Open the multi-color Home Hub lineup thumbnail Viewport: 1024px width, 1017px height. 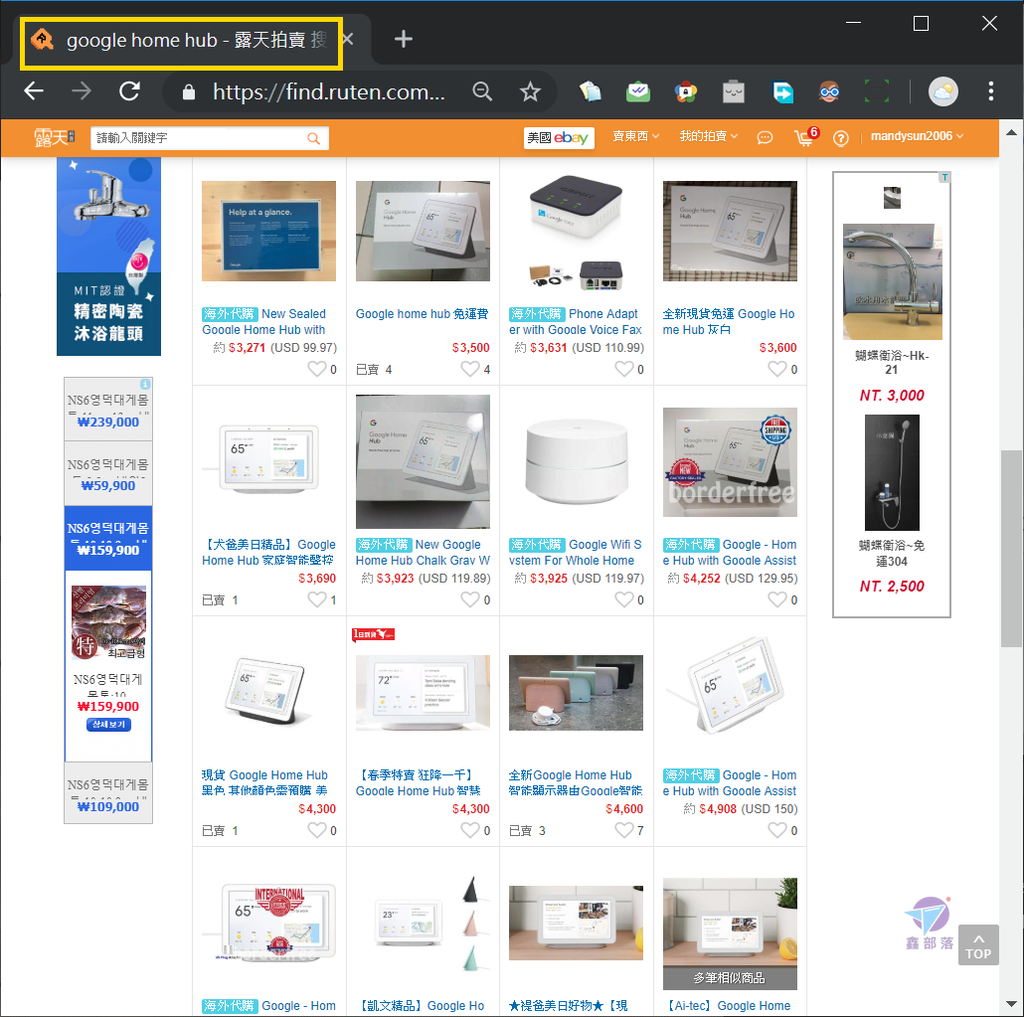point(576,692)
